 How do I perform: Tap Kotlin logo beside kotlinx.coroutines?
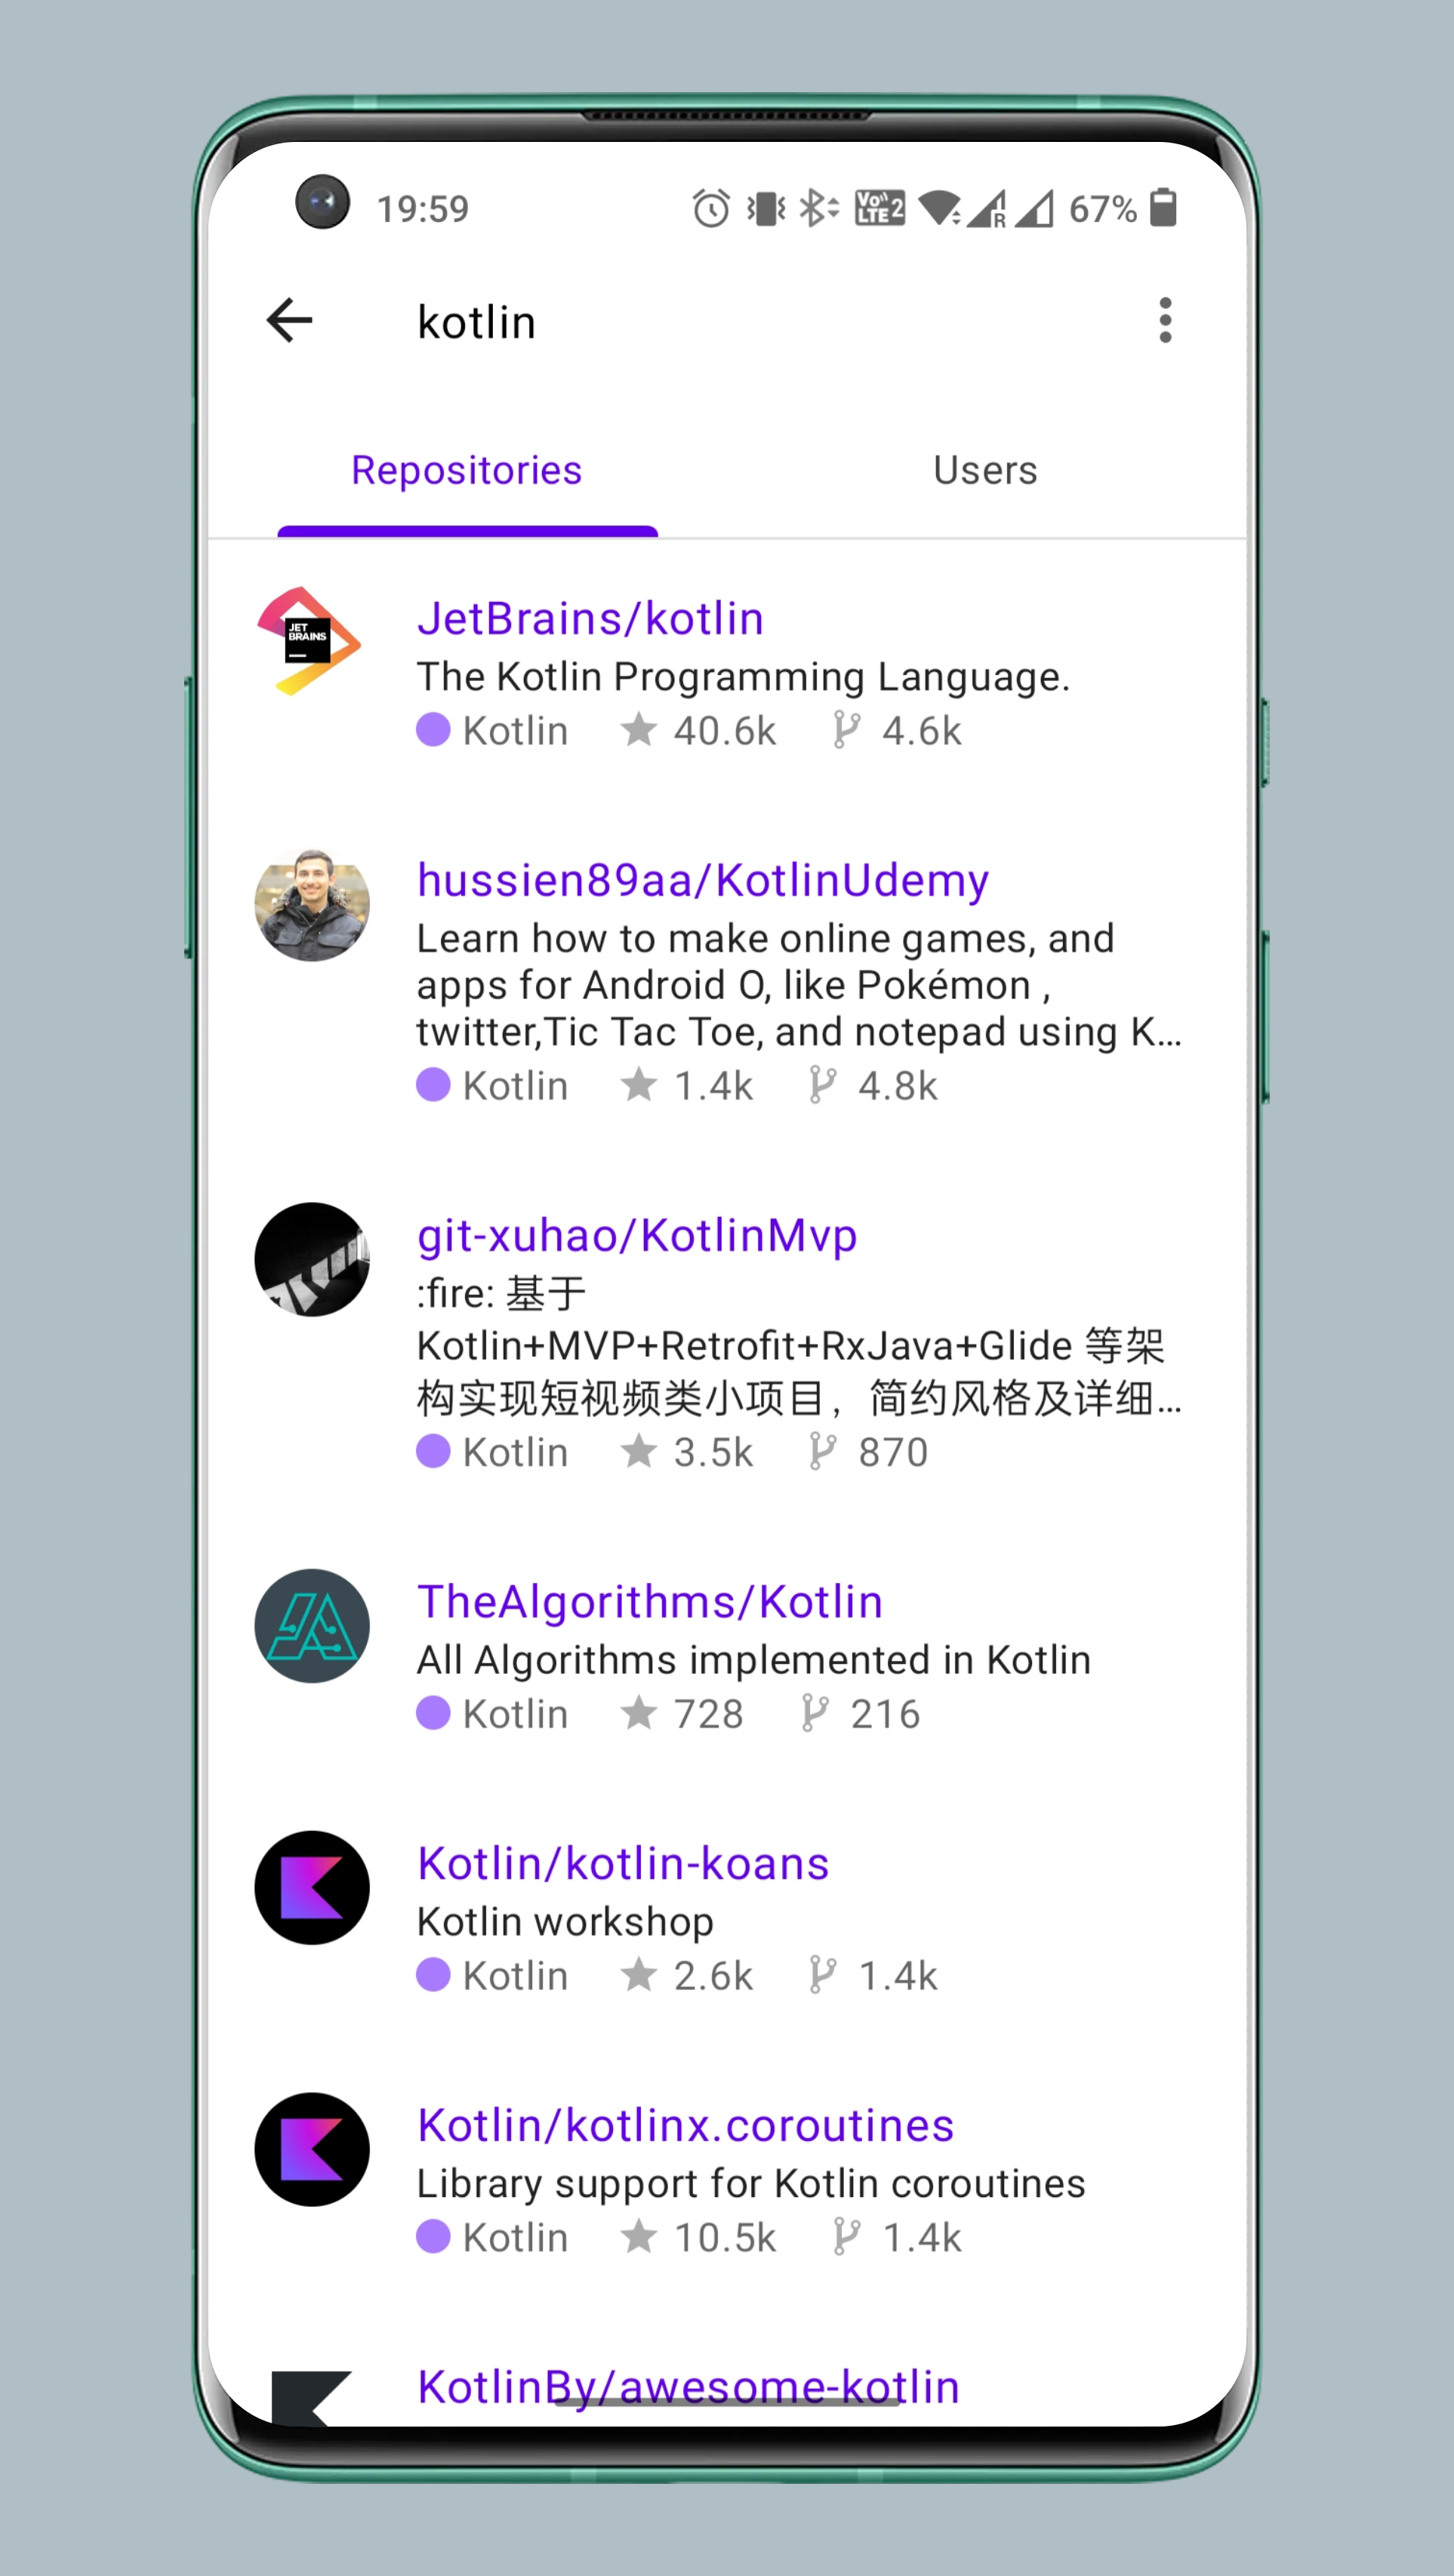(x=312, y=2150)
